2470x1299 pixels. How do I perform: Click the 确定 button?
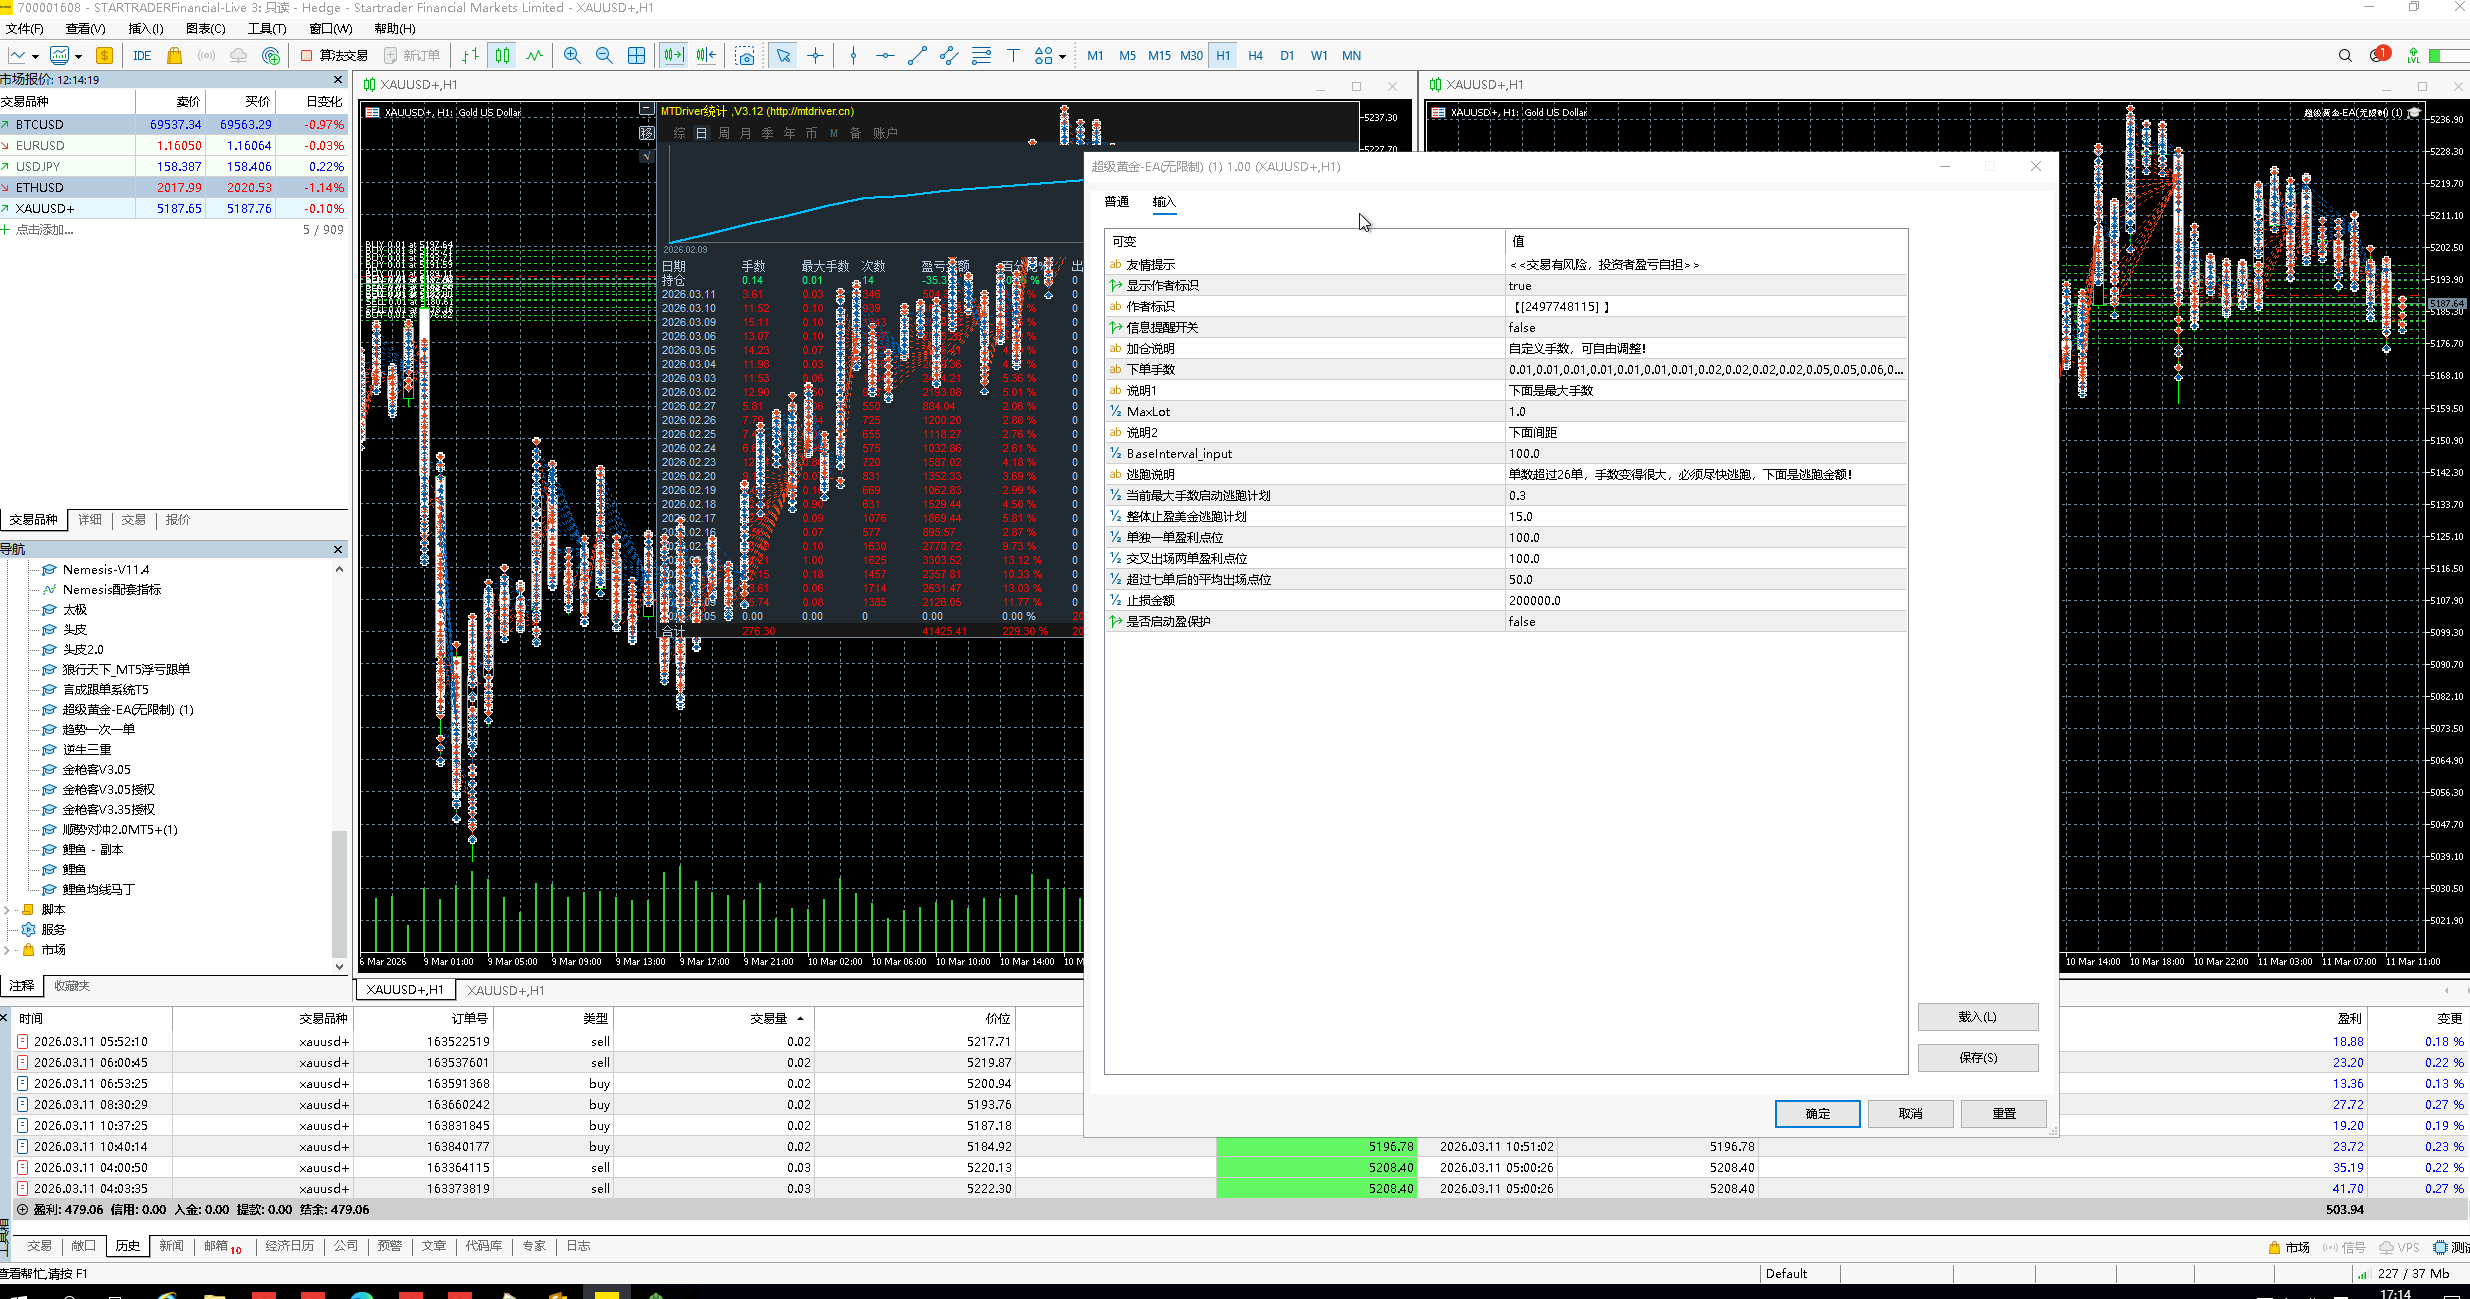[x=1817, y=1114]
